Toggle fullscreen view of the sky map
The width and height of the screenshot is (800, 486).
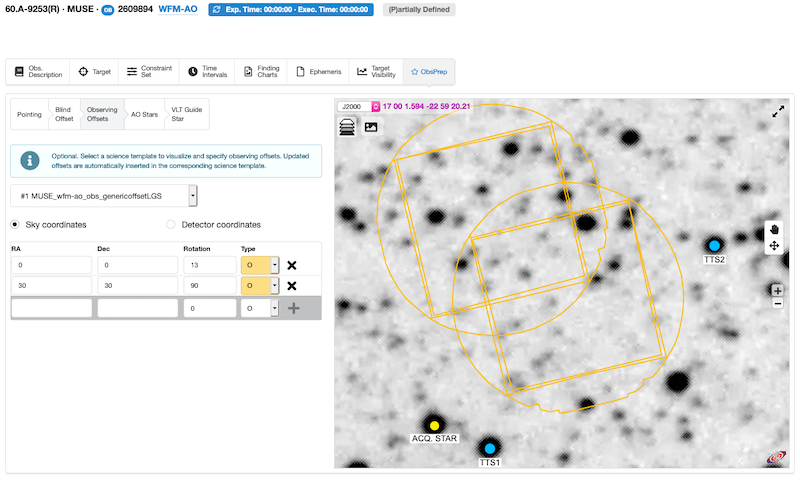point(778,113)
